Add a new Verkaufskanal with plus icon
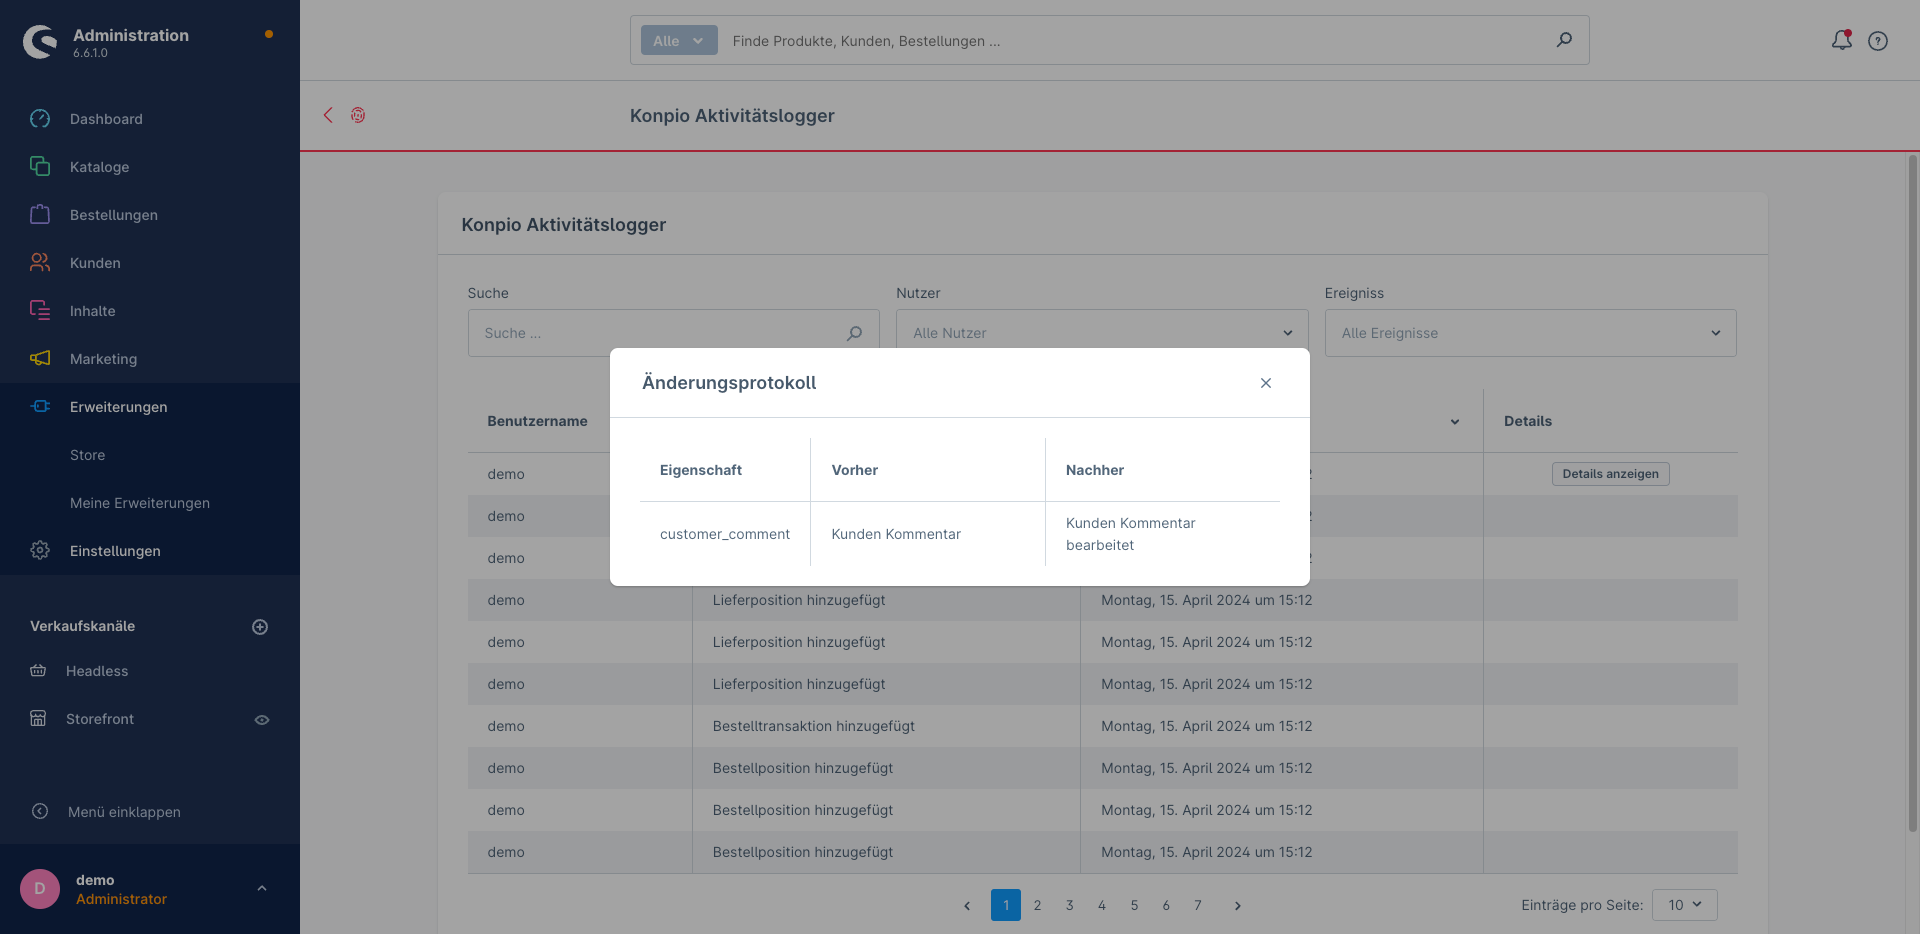This screenshot has height=934, width=1920. tap(260, 627)
